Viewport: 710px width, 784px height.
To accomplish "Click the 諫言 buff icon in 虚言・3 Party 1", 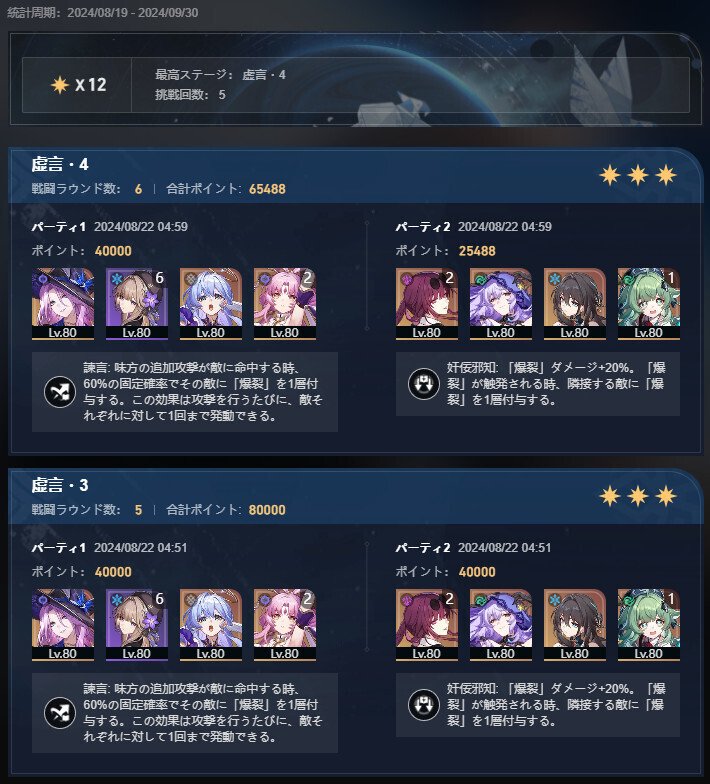I will [x=60, y=713].
